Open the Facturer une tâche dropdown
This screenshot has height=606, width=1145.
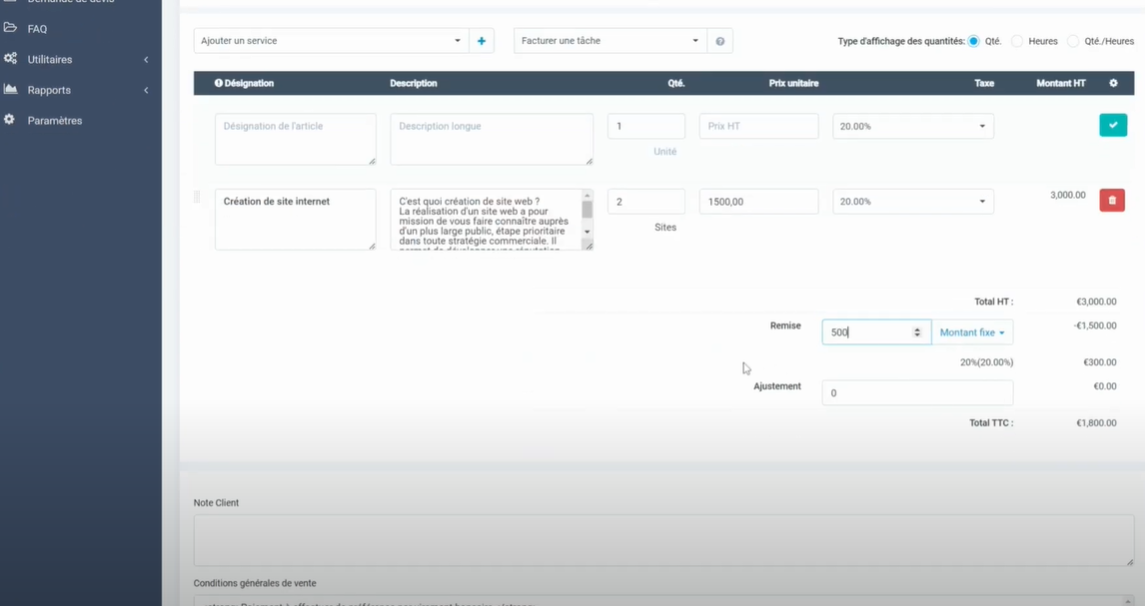[x=610, y=41]
